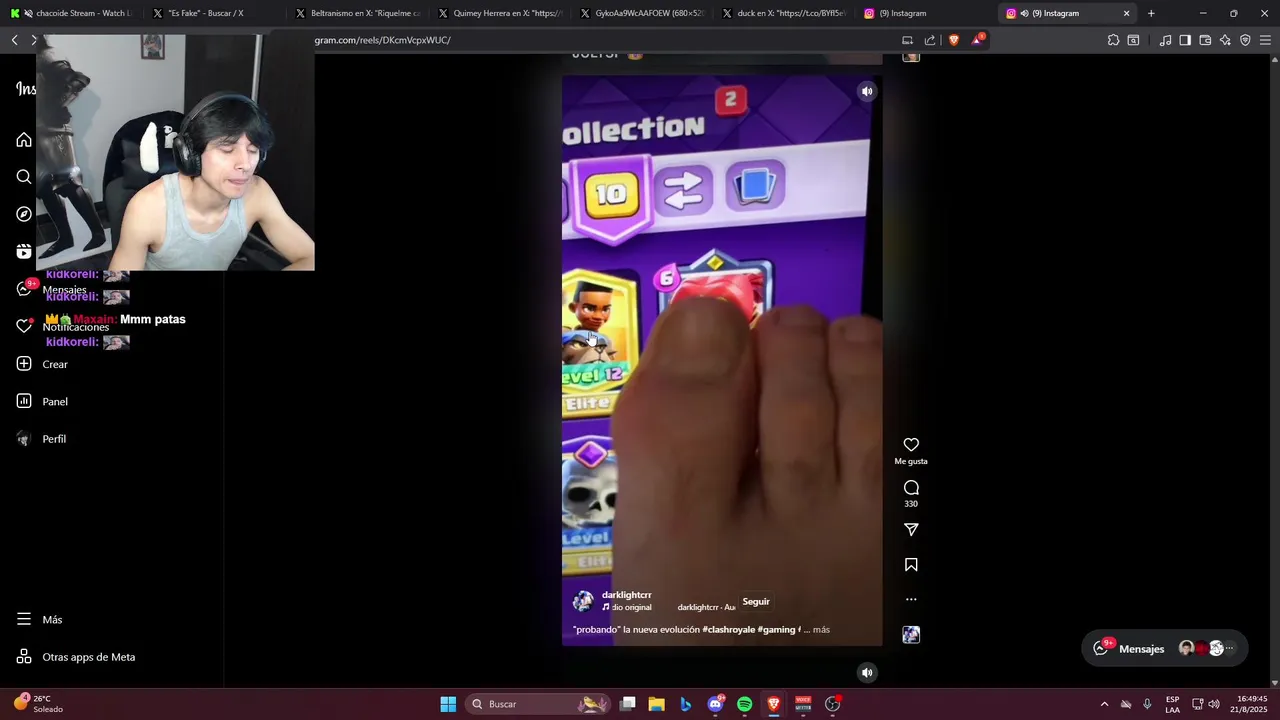Expand more chats dots in Mensajes pill

point(1231,649)
